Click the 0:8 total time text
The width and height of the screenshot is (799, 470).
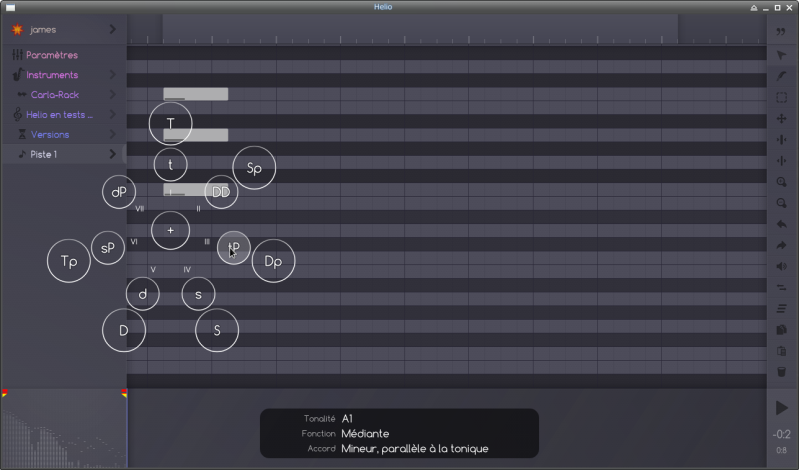781,450
